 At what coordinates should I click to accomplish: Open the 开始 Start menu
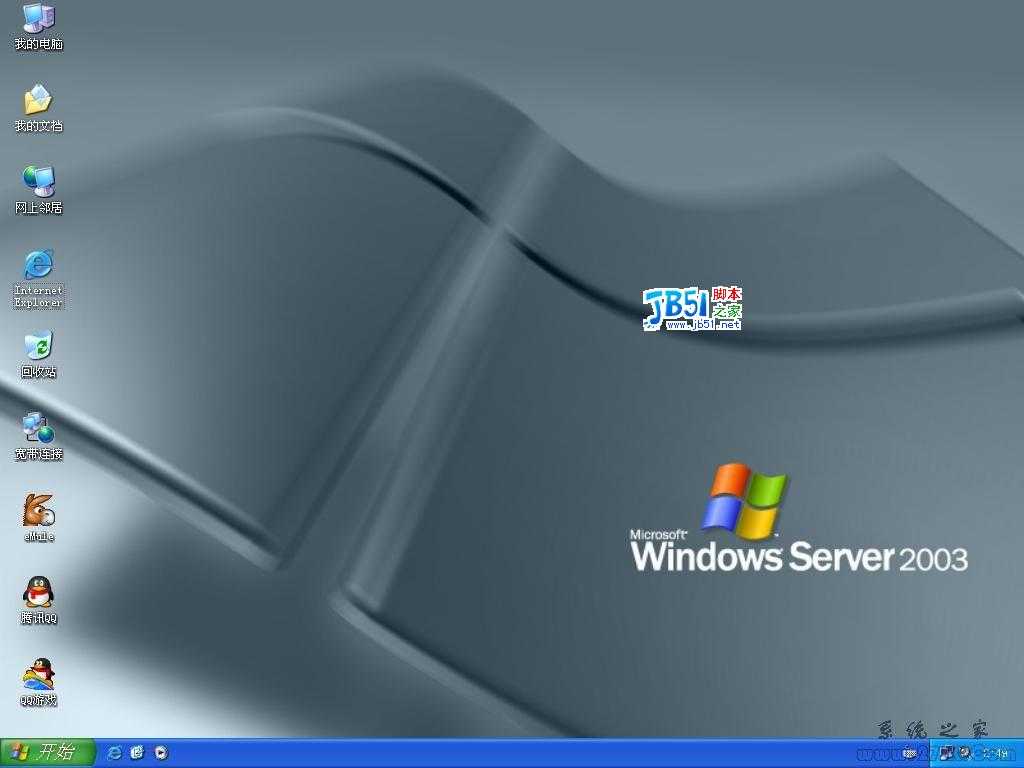pos(48,753)
